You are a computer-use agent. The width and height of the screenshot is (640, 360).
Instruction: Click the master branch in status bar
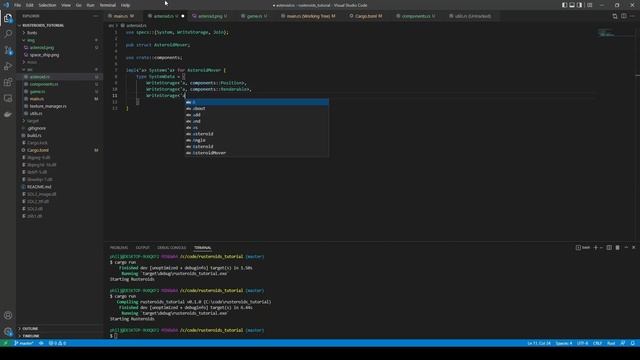[24, 343]
